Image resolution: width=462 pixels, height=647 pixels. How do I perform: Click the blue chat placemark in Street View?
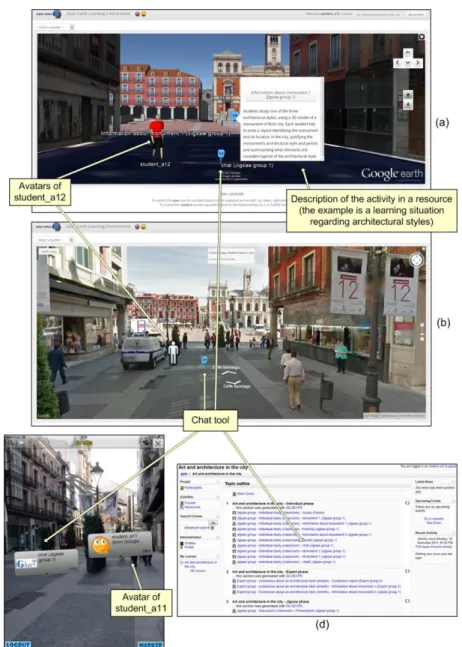(204, 360)
